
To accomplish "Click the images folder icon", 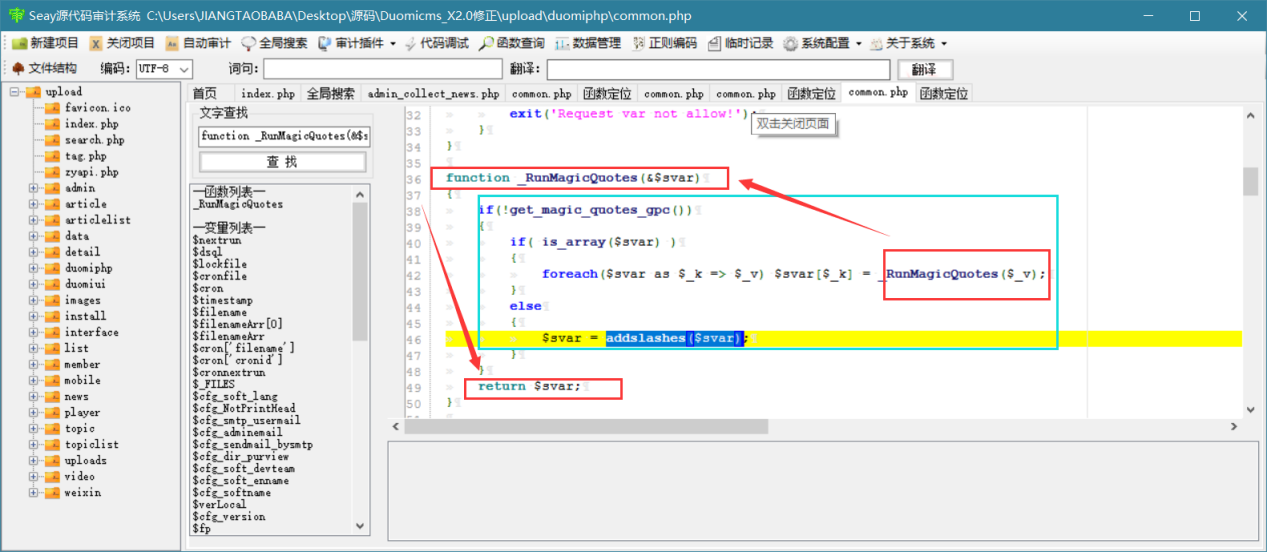I will point(52,300).
